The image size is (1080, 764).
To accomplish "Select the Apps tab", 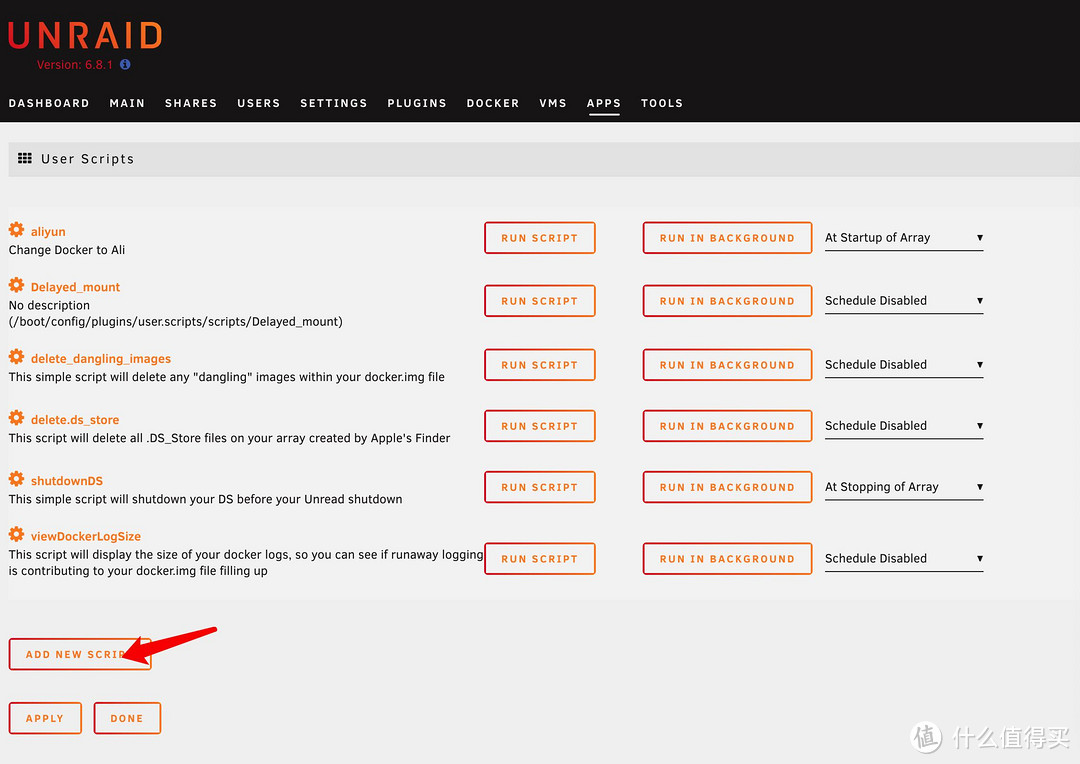I will coord(603,103).
